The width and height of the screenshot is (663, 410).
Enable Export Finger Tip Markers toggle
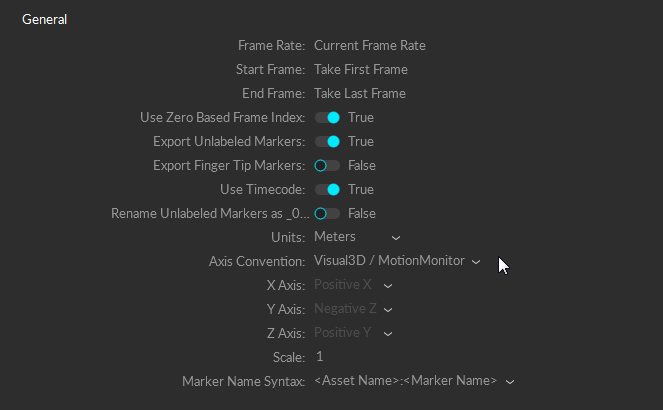327,165
